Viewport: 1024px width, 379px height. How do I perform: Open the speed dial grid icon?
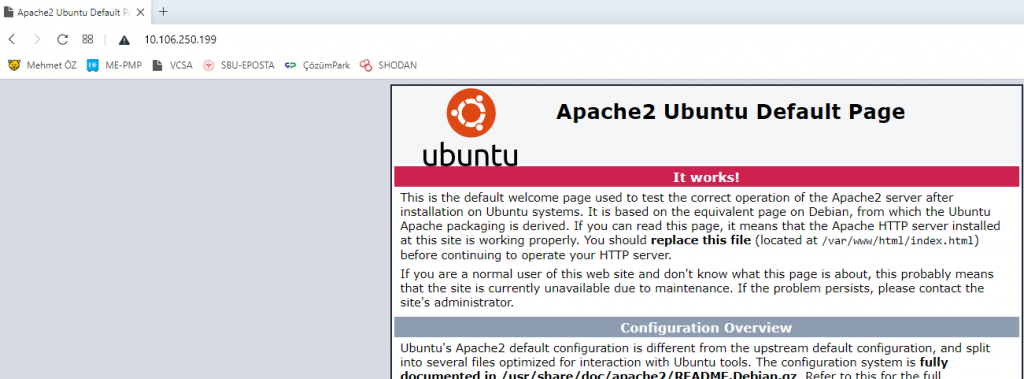88,39
